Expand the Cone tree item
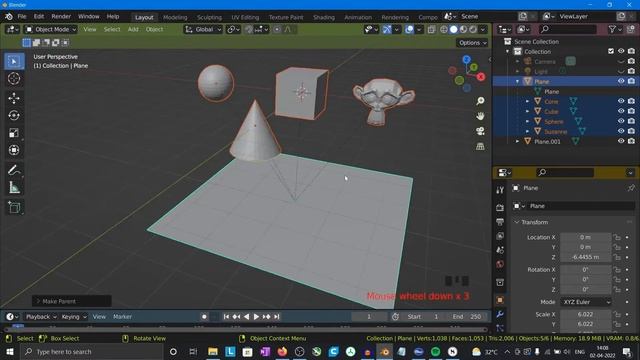640x360 pixels. [x=527, y=101]
